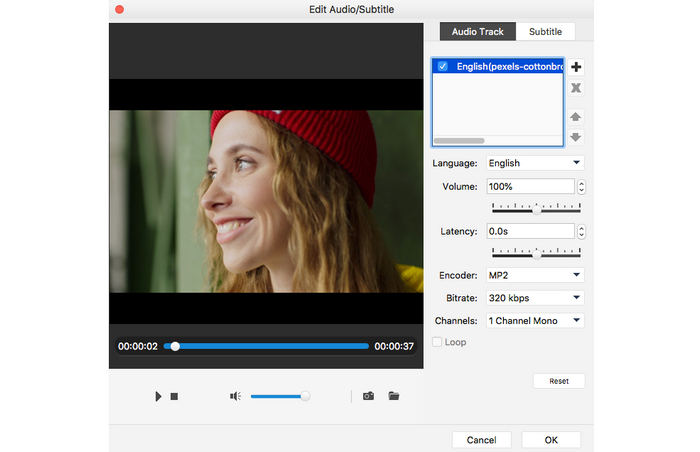Click the Latency slider under 0.0s field
700x452 pixels.
536,253
